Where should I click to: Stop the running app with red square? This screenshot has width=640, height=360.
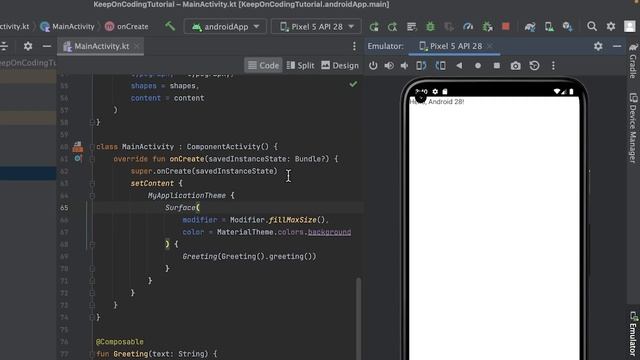(506, 27)
